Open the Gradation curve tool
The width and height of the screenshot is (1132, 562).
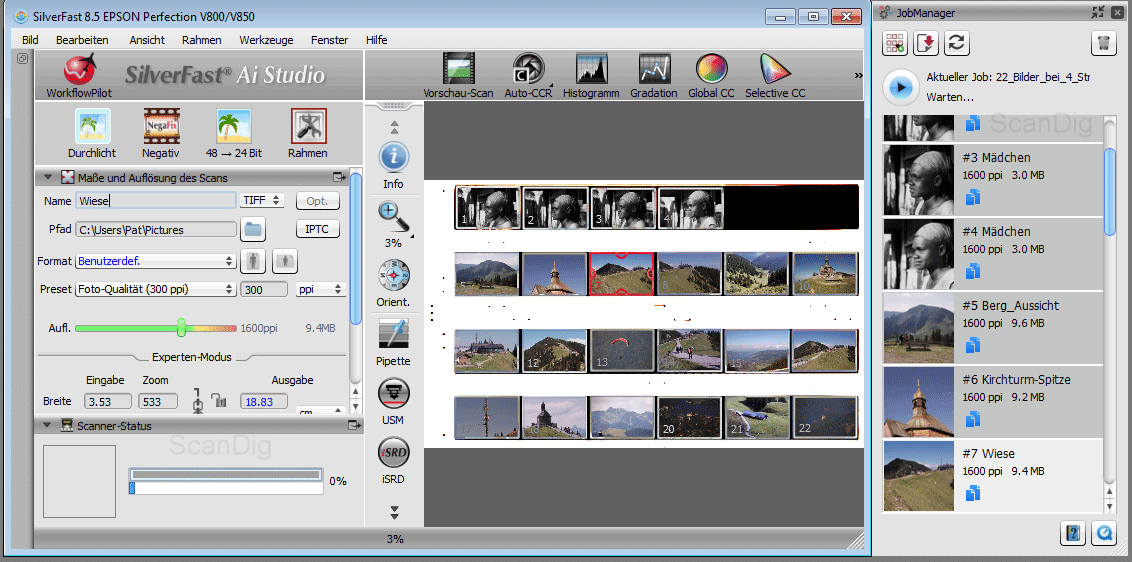[654, 70]
